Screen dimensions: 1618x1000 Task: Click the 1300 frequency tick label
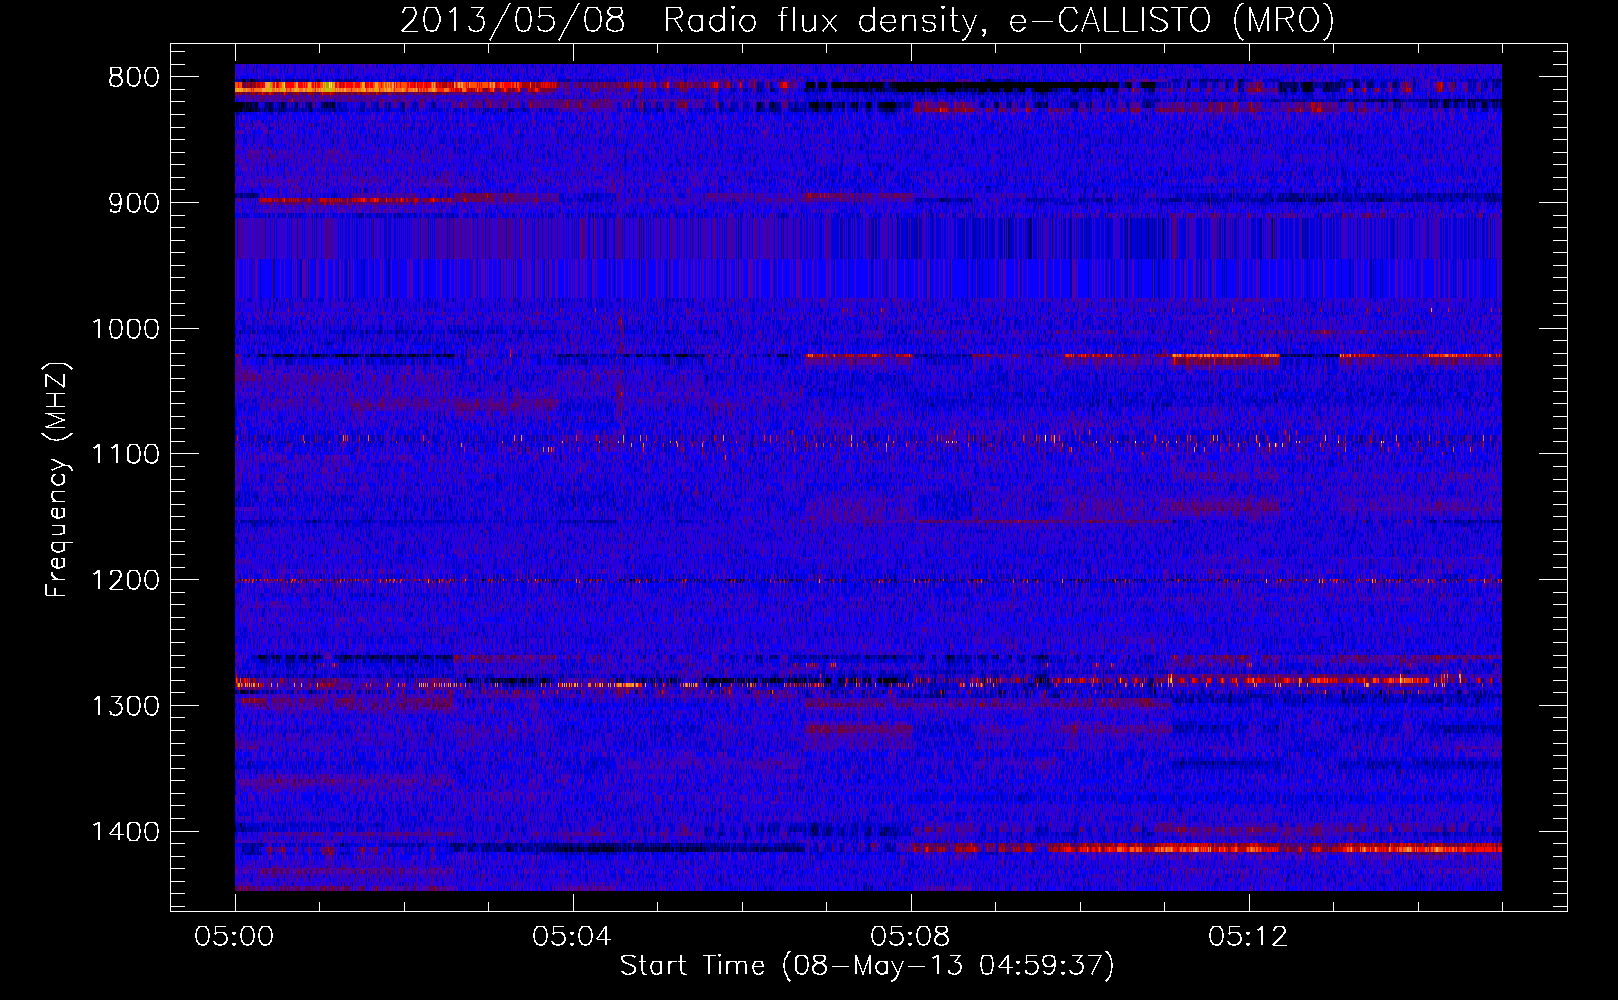pos(125,706)
